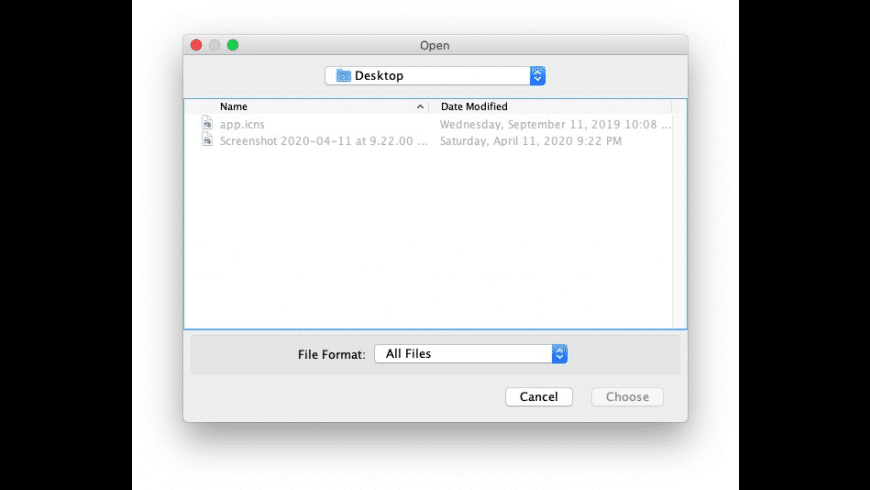Sort files by Date Modified column
This screenshot has height=490, width=870.
coord(474,107)
